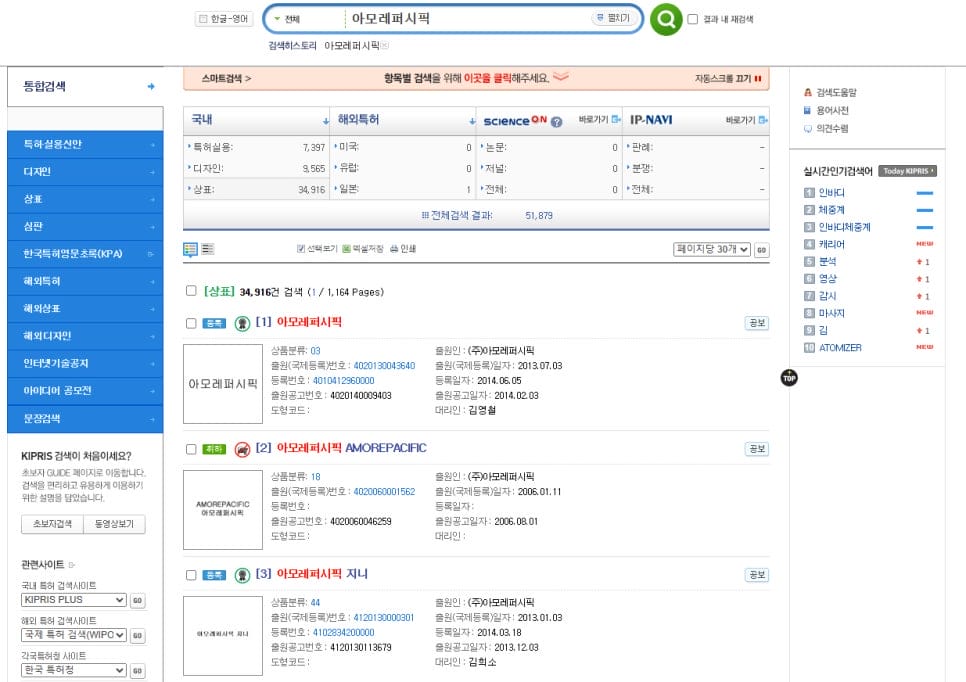Open trademark thumbnail for result [1]
966x682 pixels.
(x=223, y=384)
